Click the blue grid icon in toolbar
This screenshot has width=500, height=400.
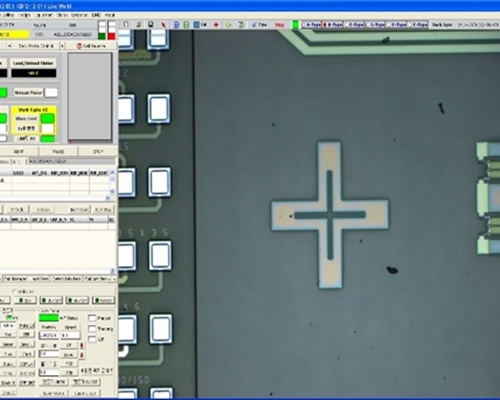(x=176, y=24)
